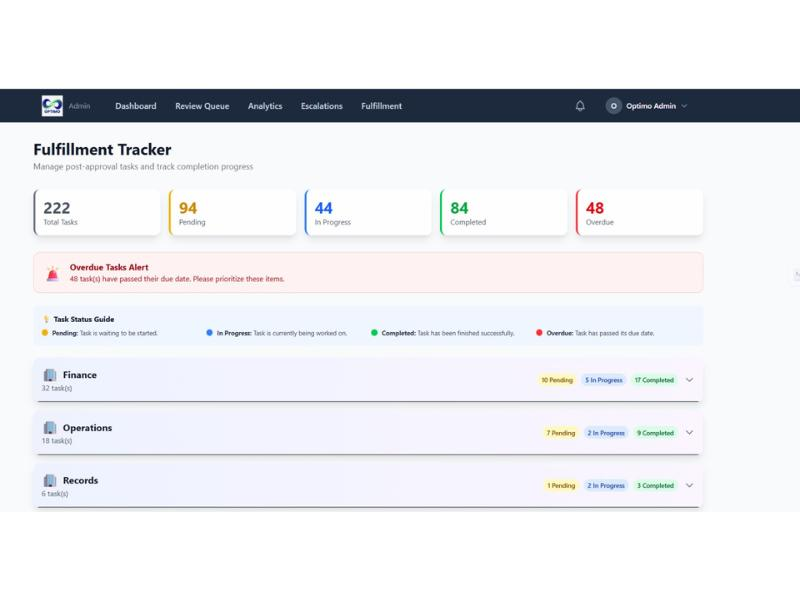
Task: Expand the Finance tasks section
Action: pyautogui.click(x=689, y=380)
